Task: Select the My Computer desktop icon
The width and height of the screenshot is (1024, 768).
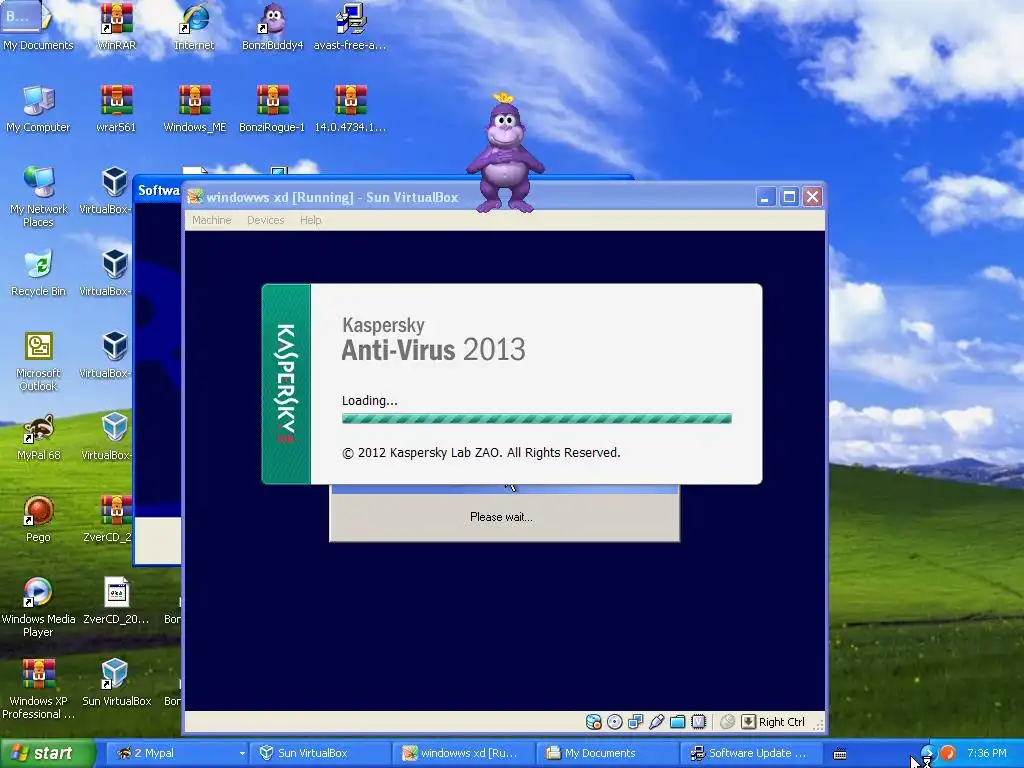Action: pyautogui.click(x=38, y=108)
